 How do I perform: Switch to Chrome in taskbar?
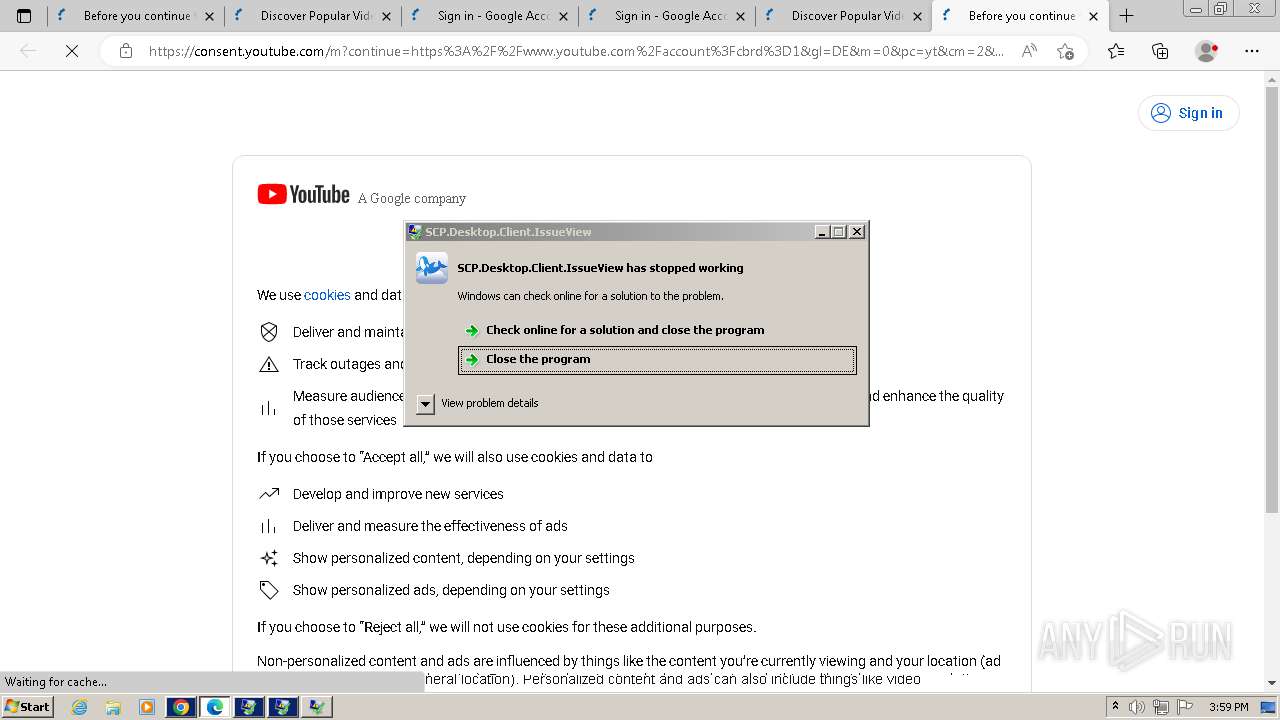181,707
